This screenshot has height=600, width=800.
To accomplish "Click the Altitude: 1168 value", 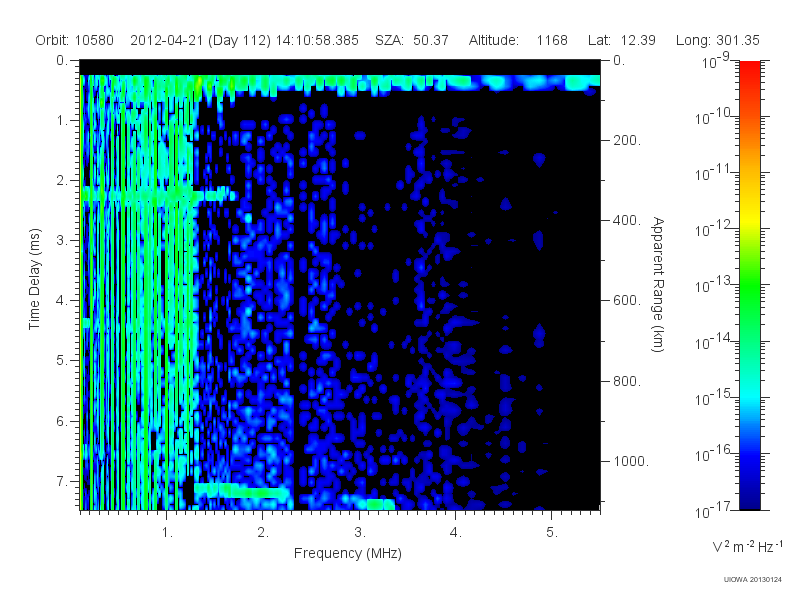I will pos(518,40).
